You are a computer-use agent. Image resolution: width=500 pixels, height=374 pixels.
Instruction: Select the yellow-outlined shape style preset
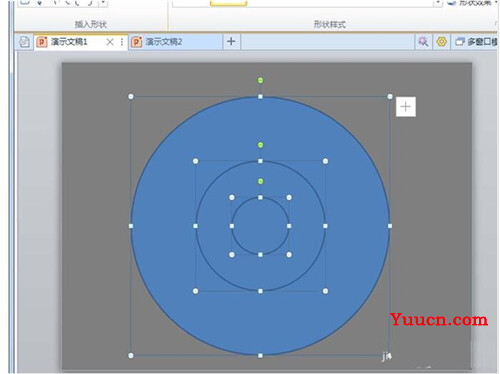click(x=229, y=3)
